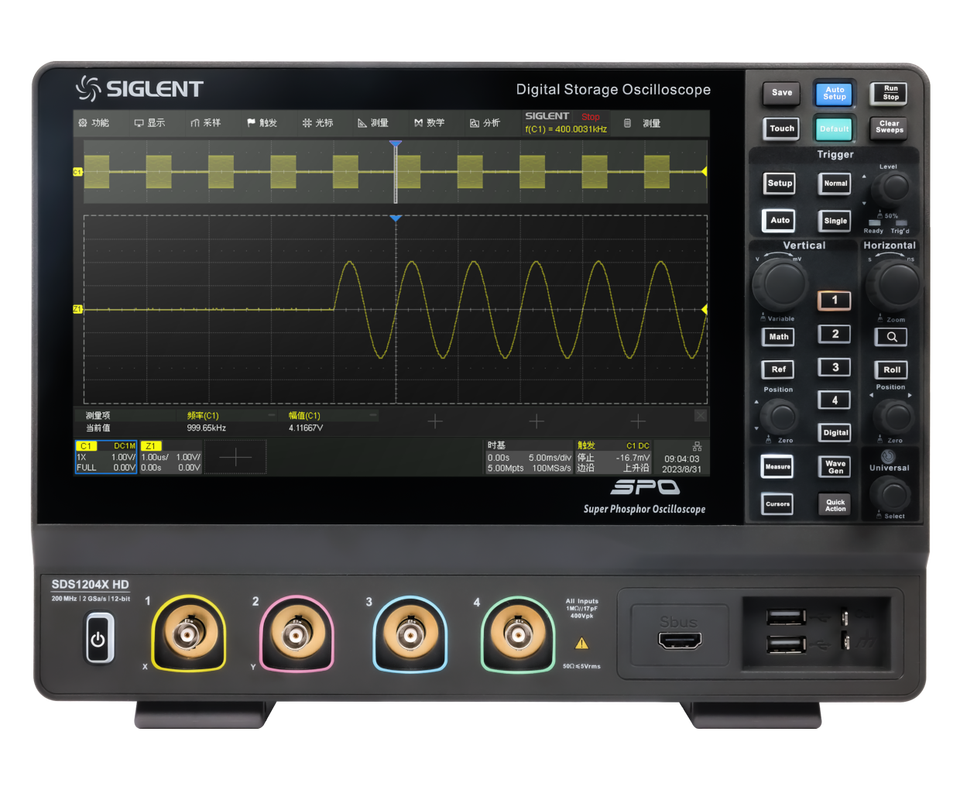Toggle the Run Stop button
This screenshot has width=960, height=790.
pos(890,93)
